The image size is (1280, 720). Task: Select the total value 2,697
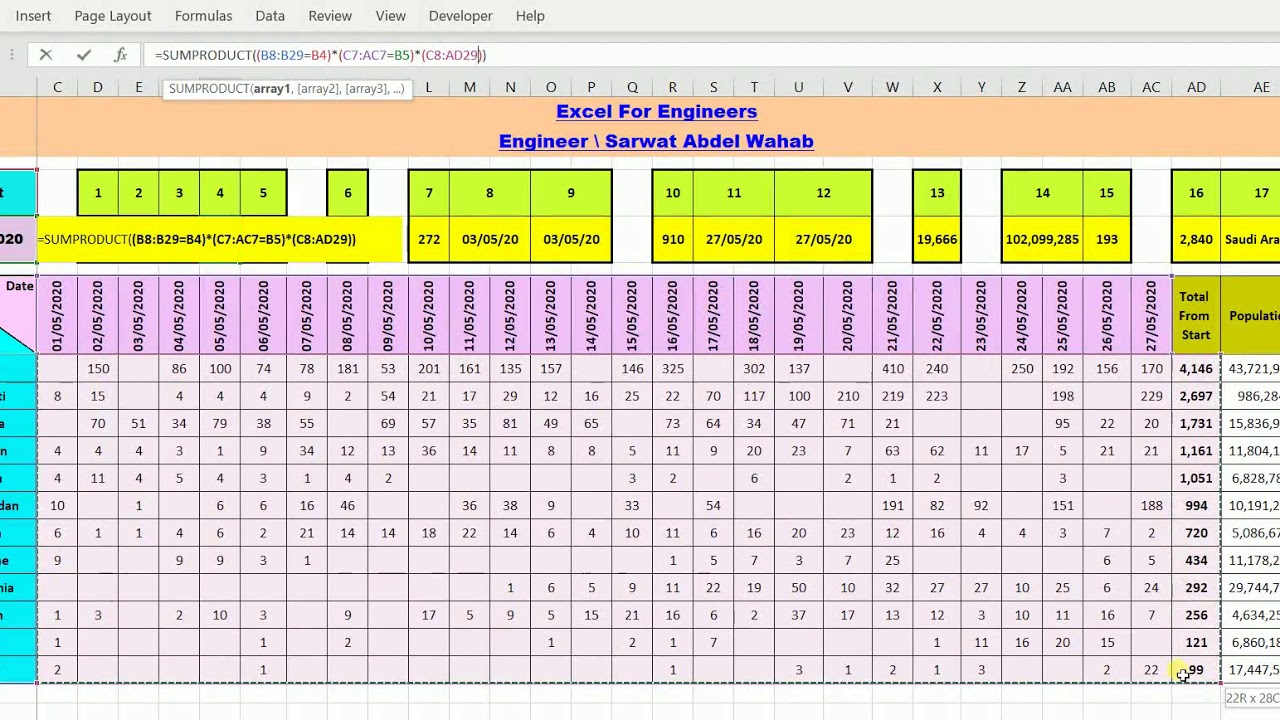click(x=1196, y=396)
